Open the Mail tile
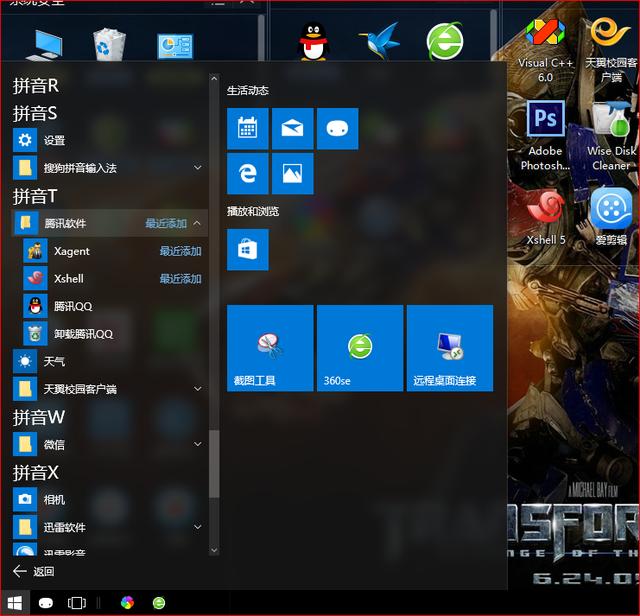This screenshot has height=616, width=640. 293,129
